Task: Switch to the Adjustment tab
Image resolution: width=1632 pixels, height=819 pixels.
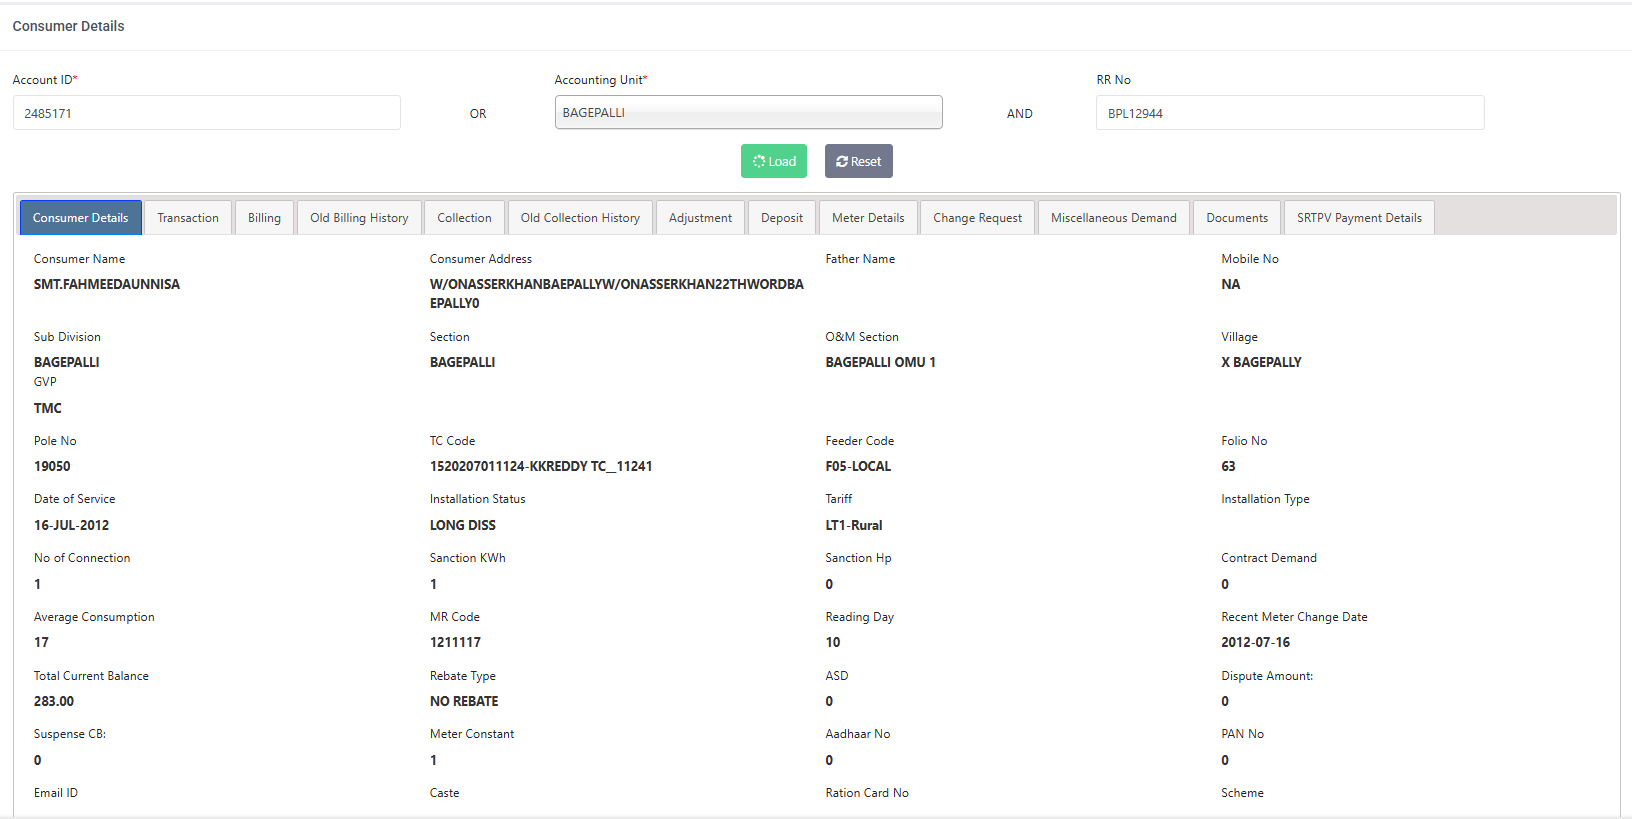Action: point(700,218)
